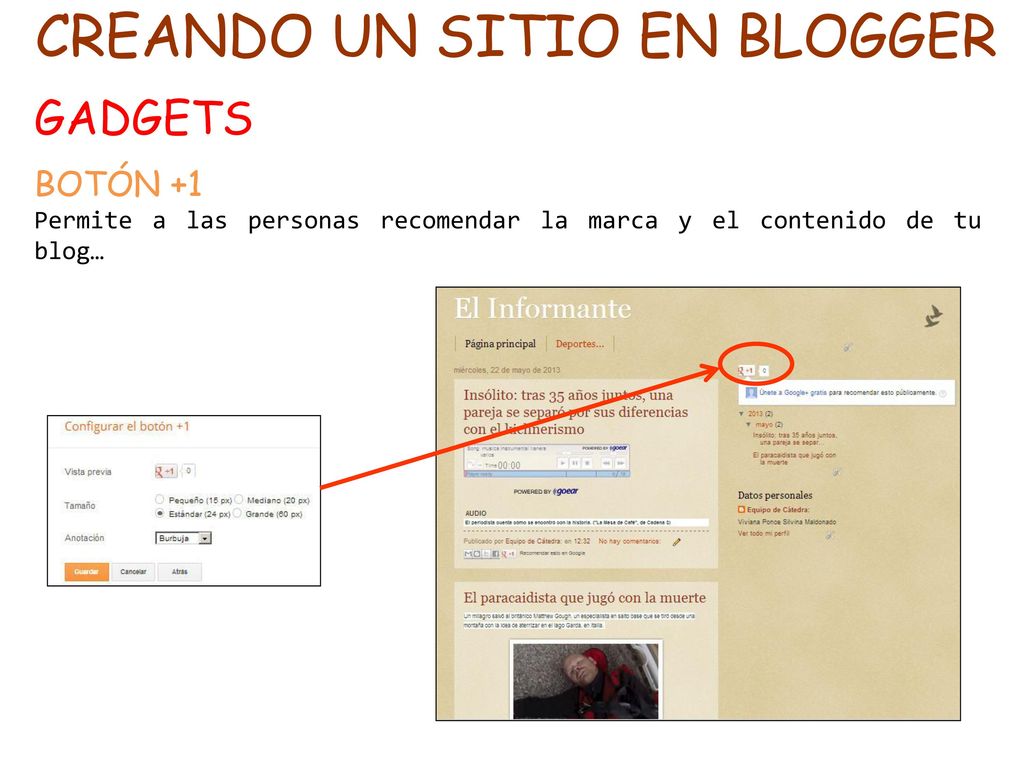Open archive link El paracaidista que jugó con

click(794, 458)
